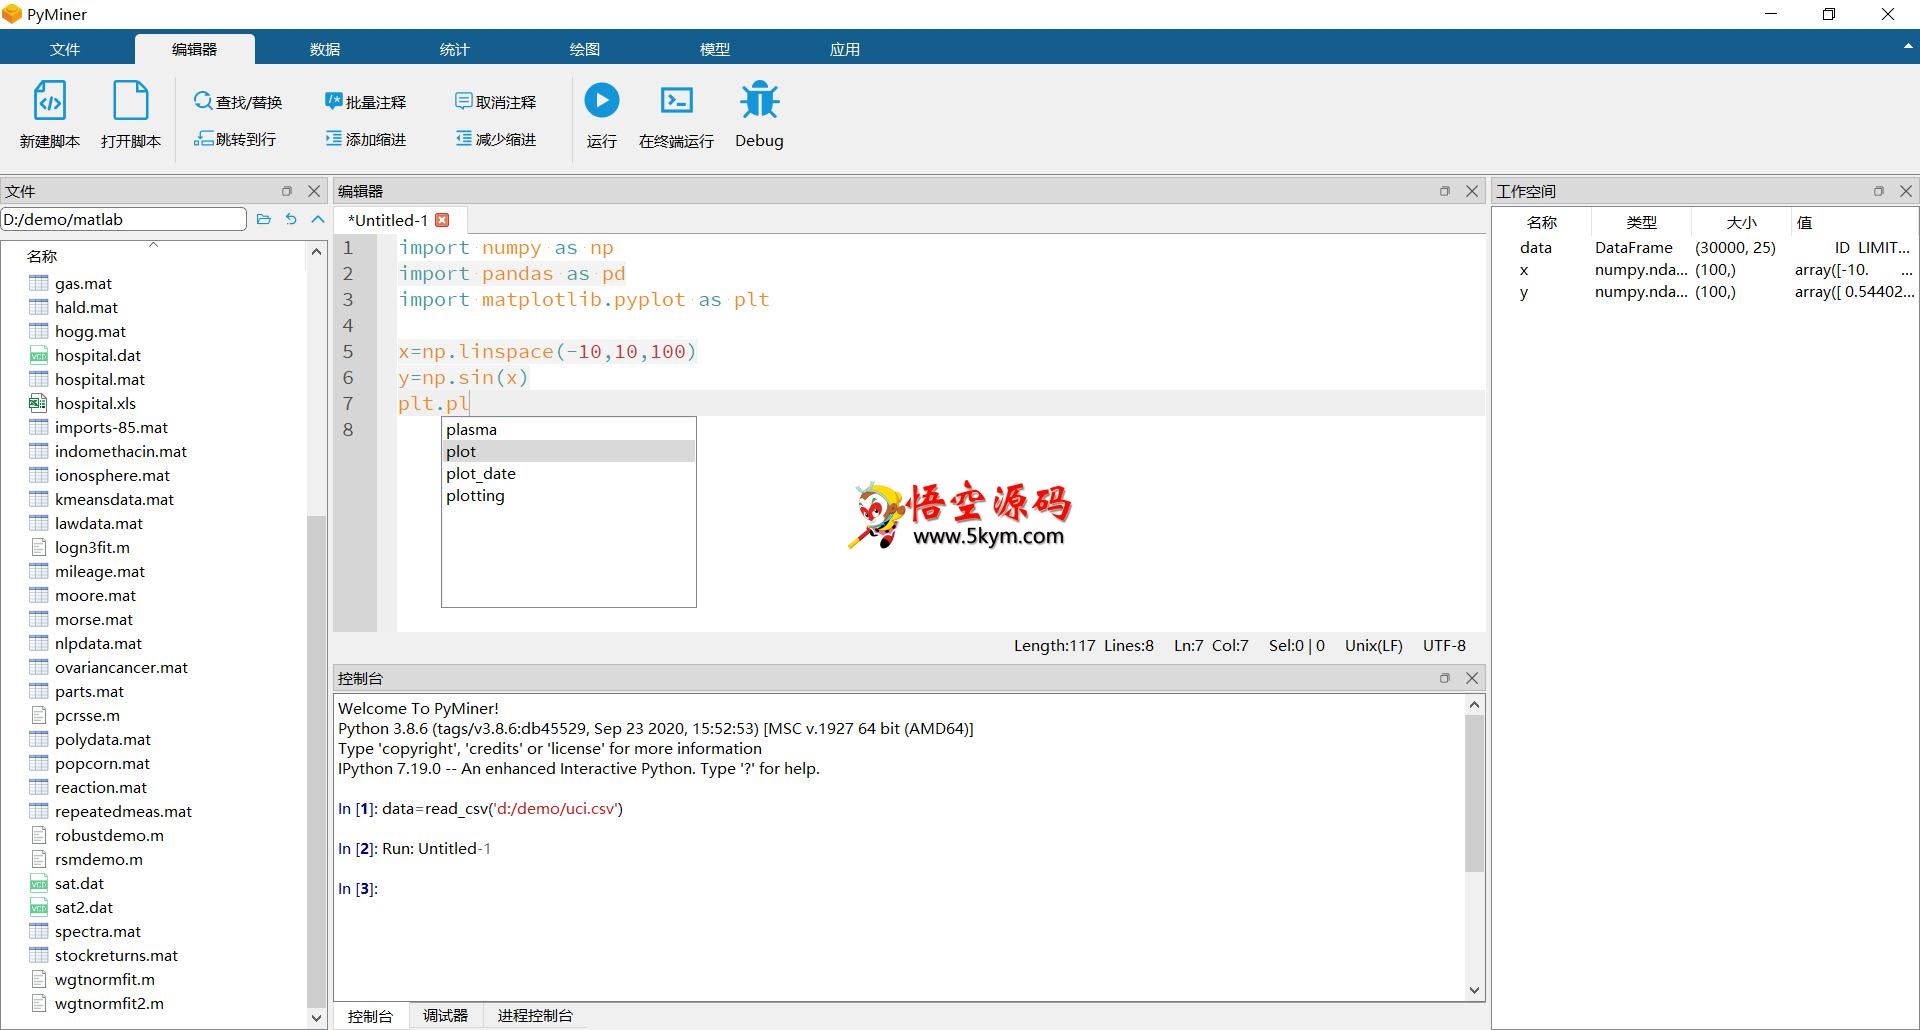Close the 文件 panel
Viewport: 1920px width, 1030px height.
pyautogui.click(x=314, y=191)
